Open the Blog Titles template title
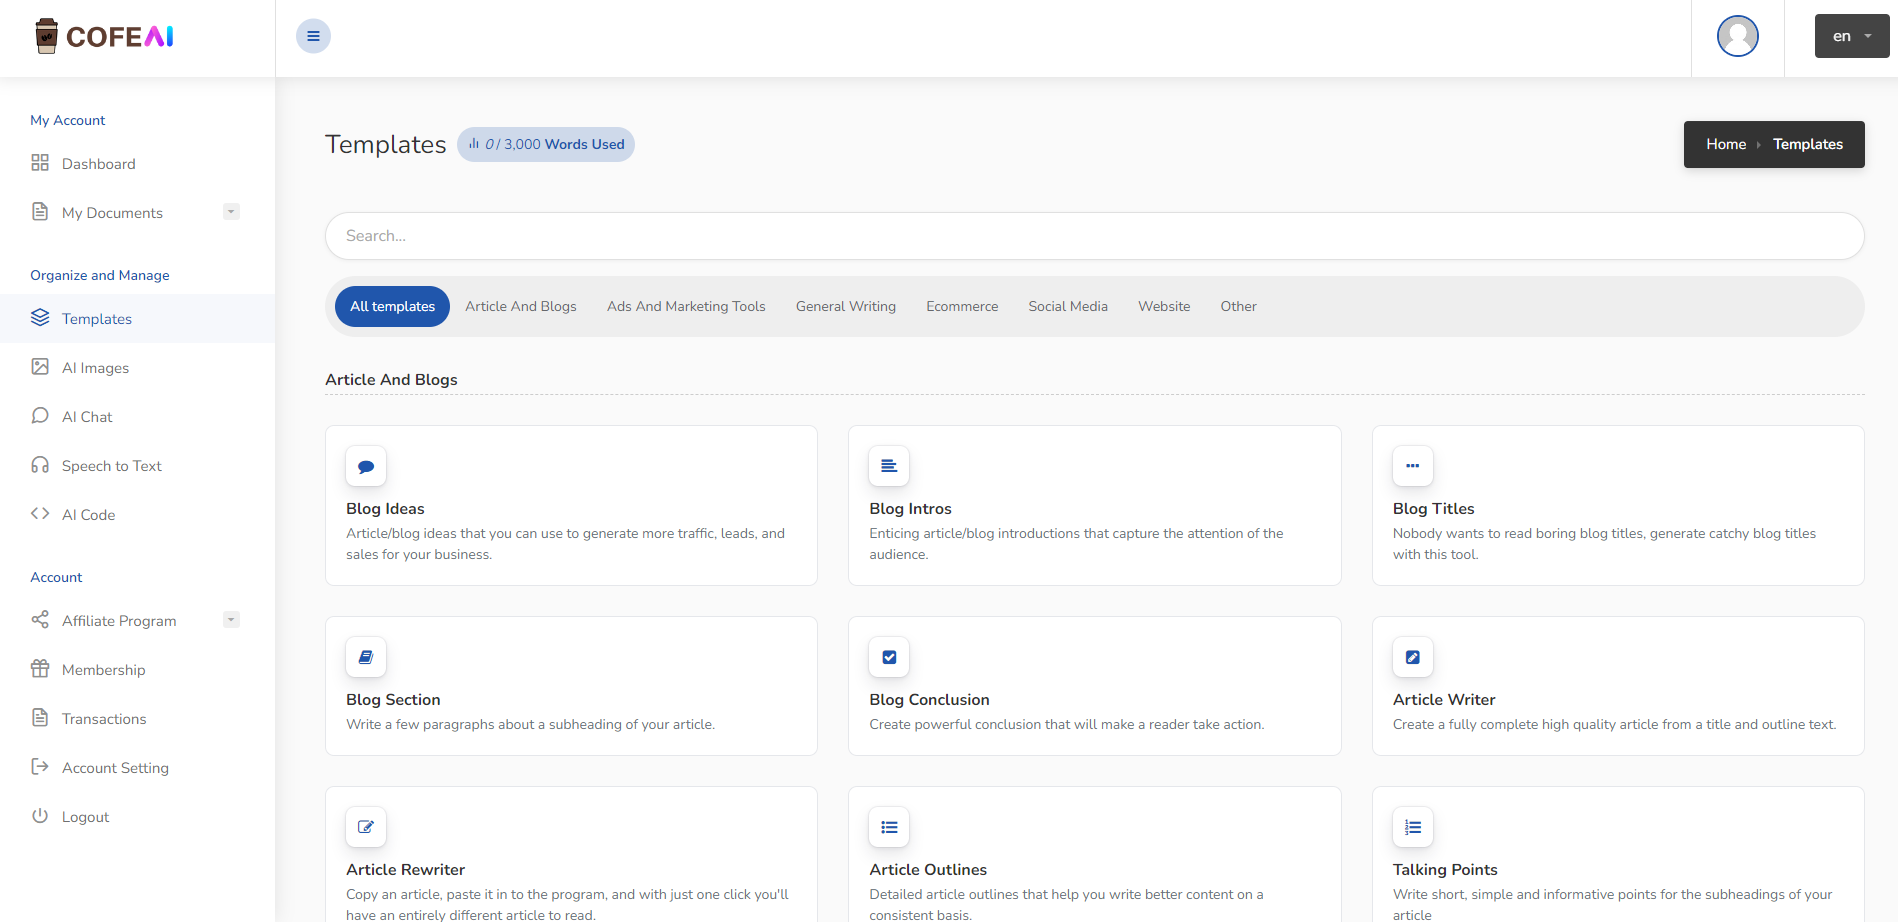The image size is (1898, 922). 1433,508
